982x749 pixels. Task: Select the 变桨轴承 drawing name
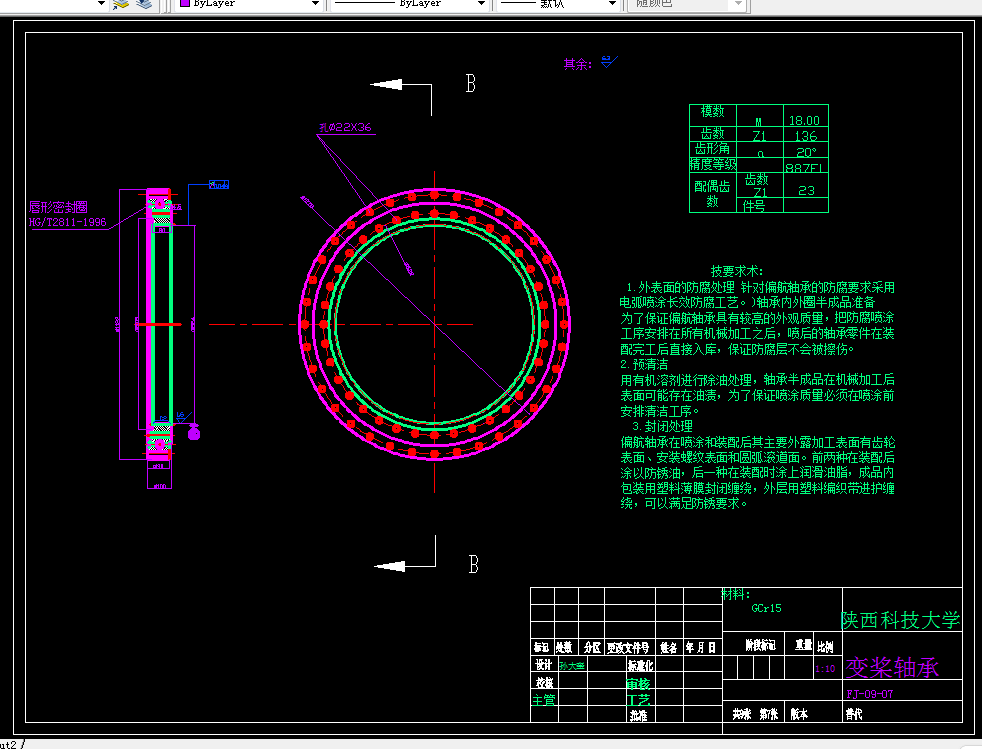[892, 668]
